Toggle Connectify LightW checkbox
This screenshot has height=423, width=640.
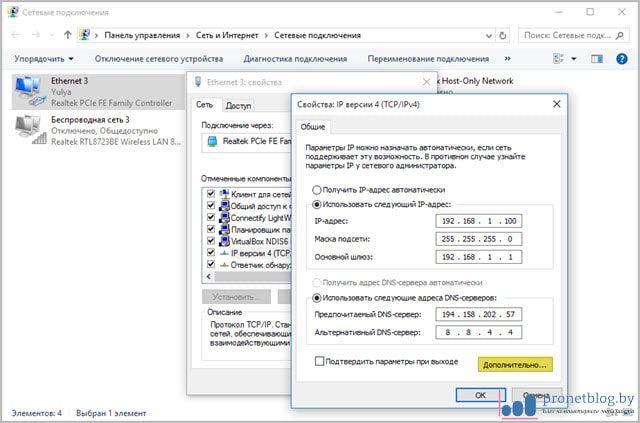click(x=211, y=217)
